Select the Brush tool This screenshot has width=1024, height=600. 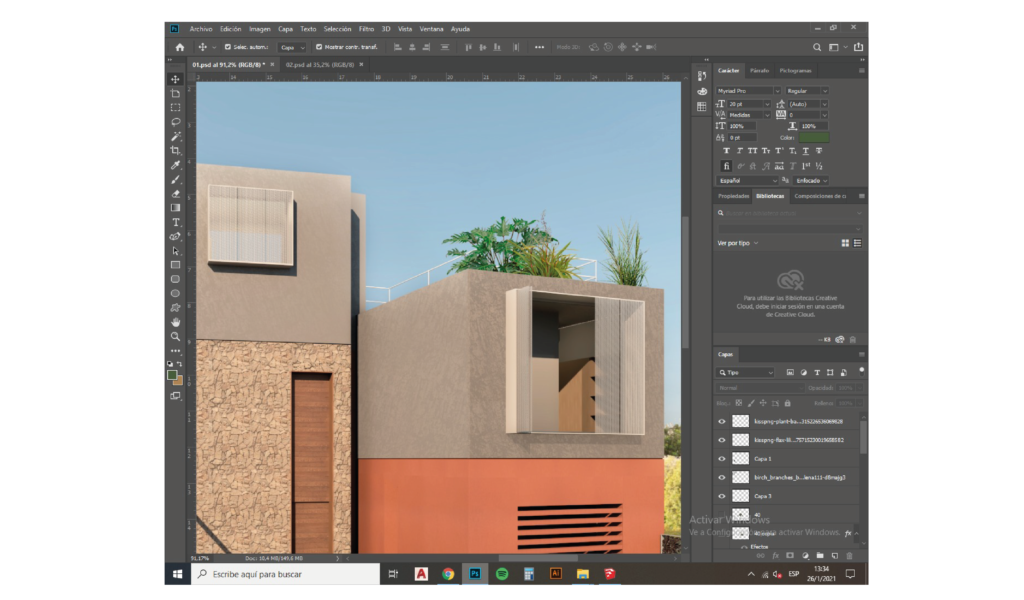coord(175,179)
